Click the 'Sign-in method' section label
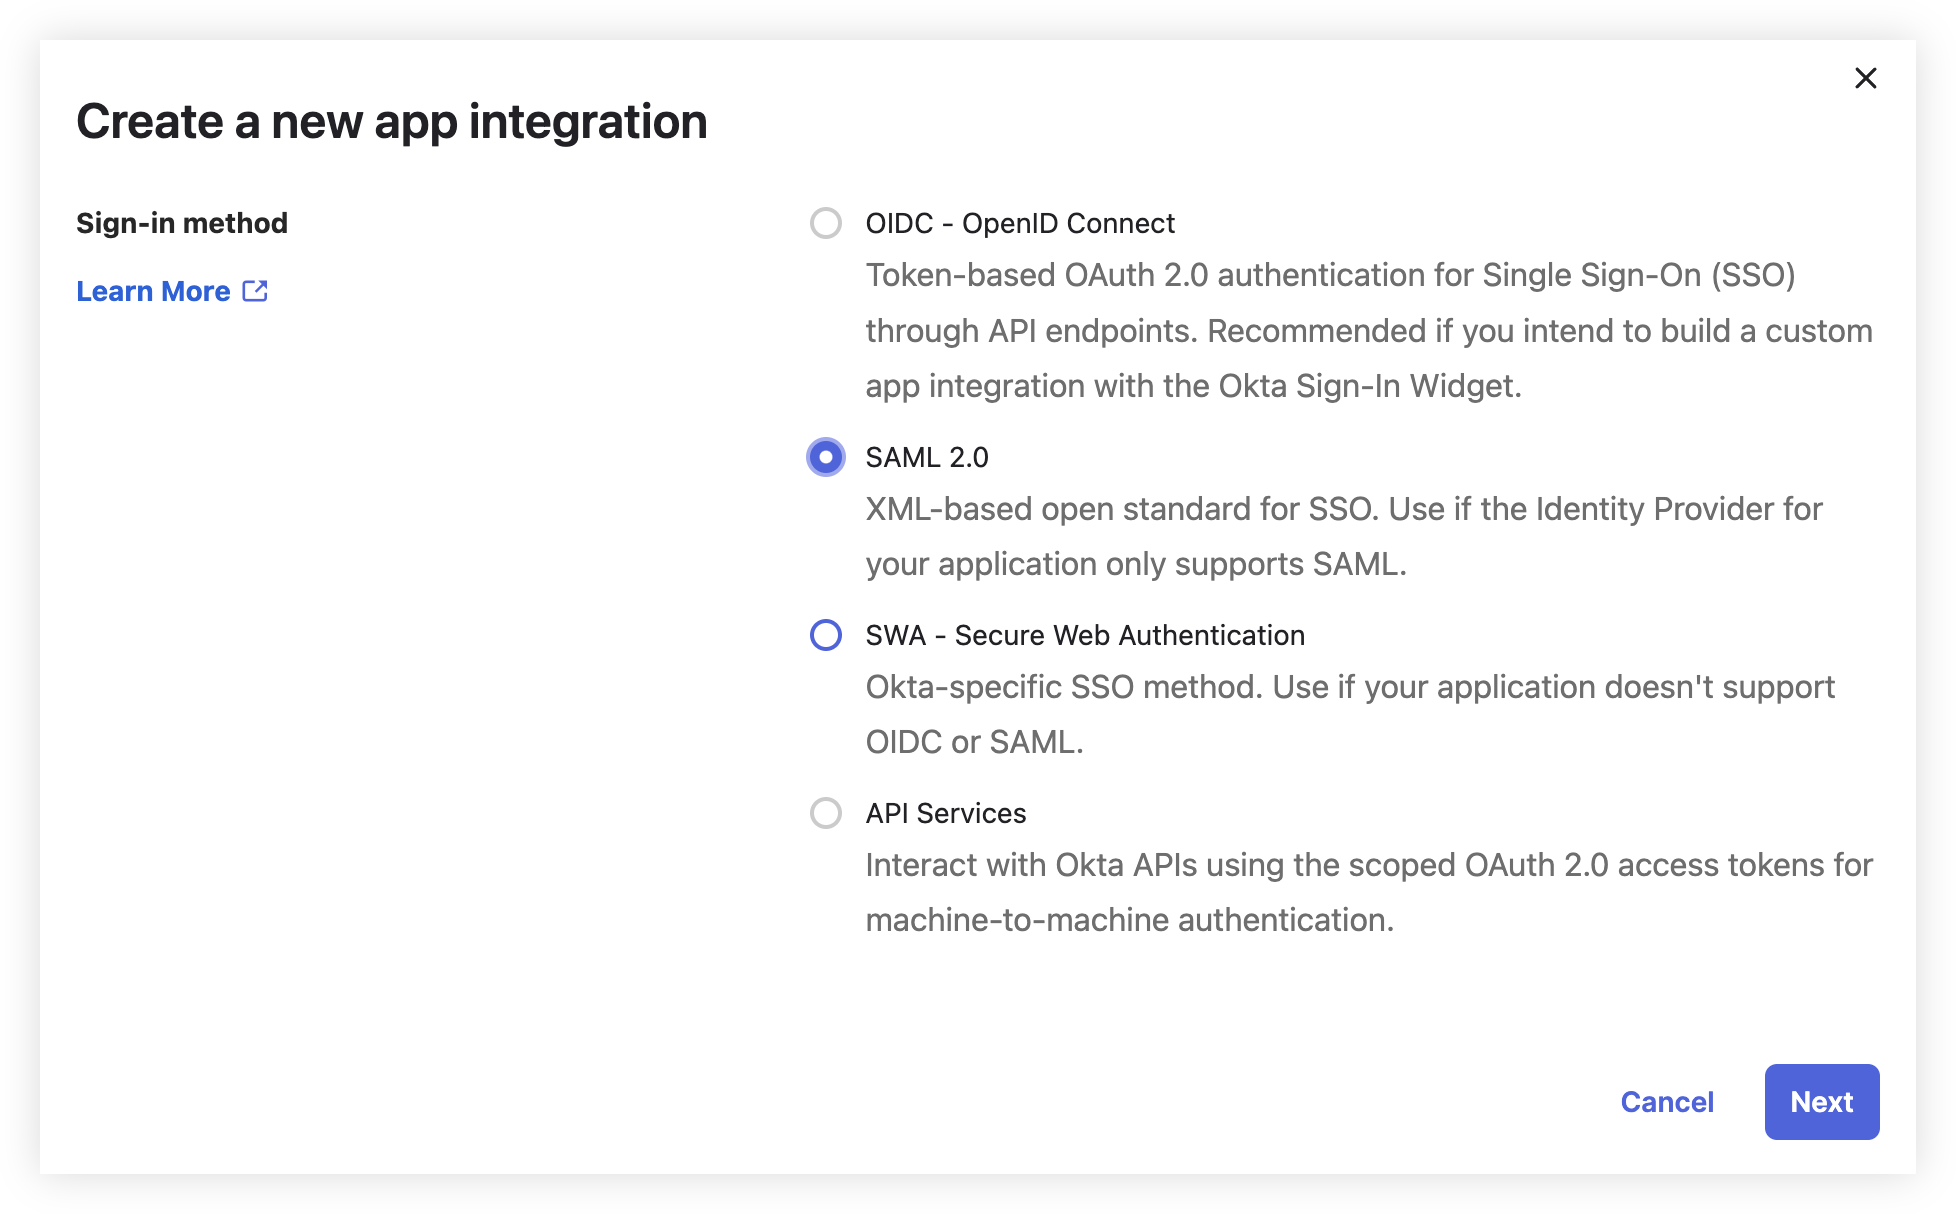Viewport: 1956px width, 1214px height. pos(182,223)
